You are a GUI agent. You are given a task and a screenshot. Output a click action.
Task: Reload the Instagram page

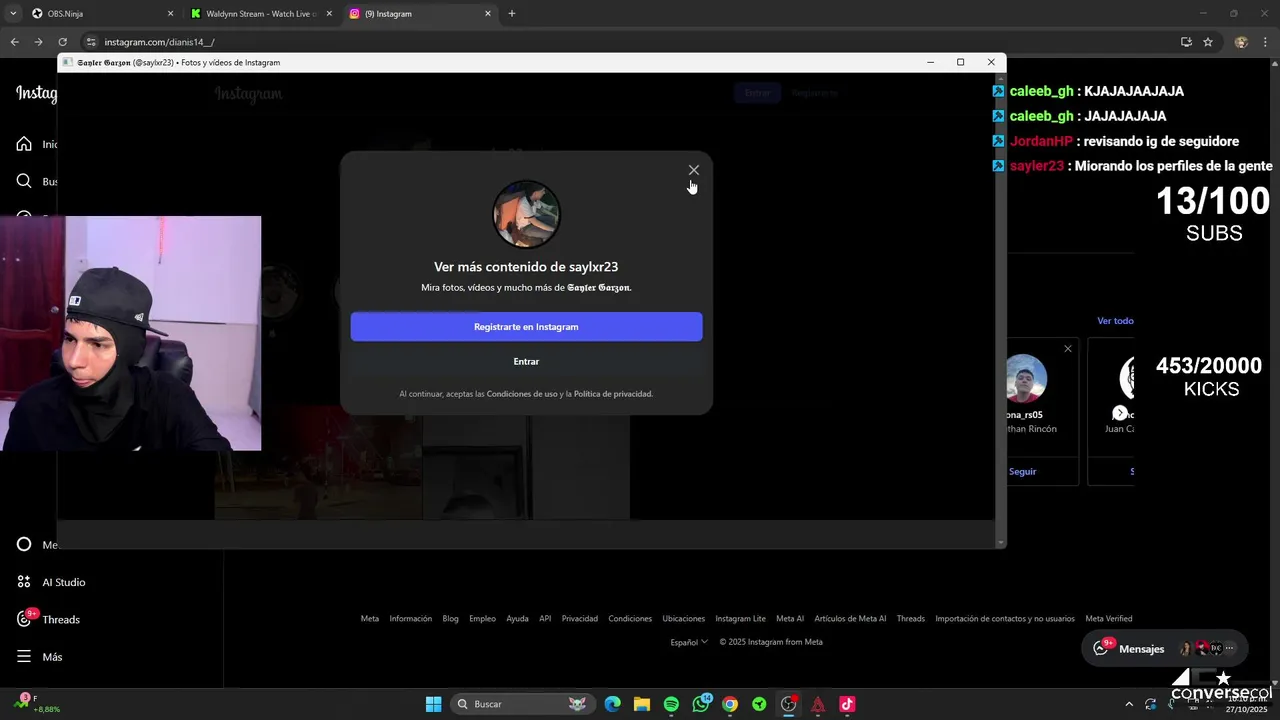(62, 42)
